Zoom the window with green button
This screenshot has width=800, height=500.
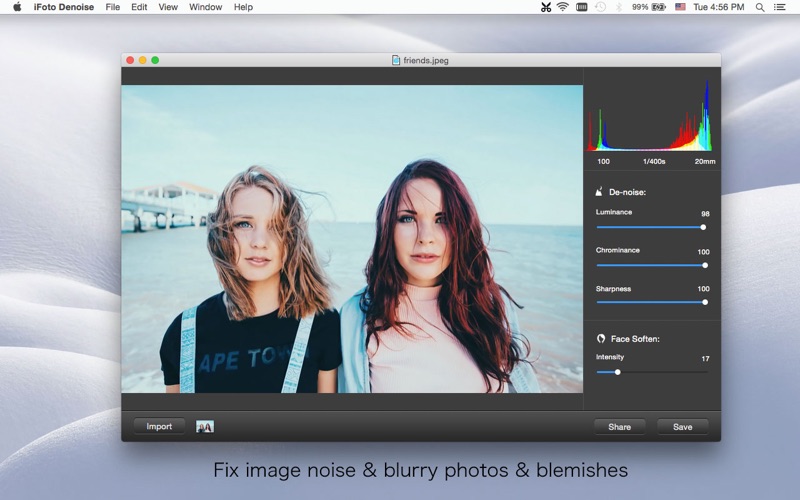(155, 60)
